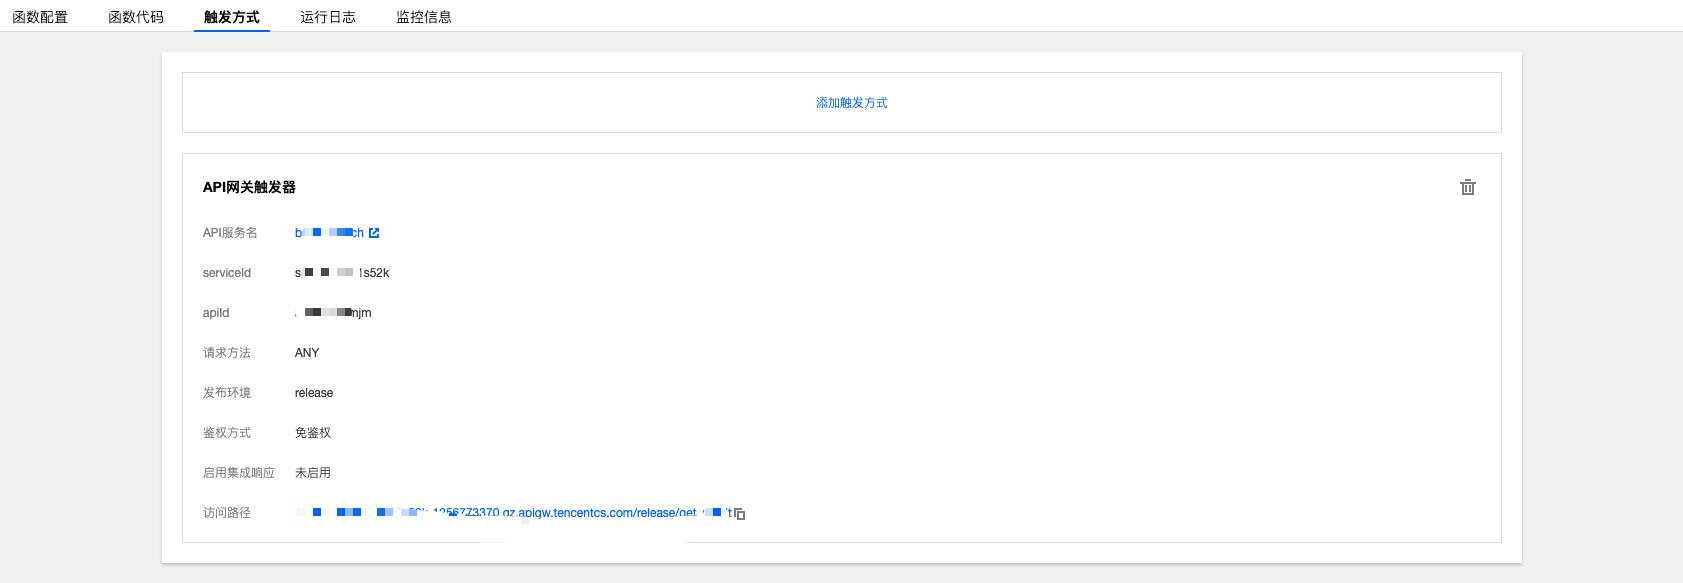The width and height of the screenshot is (1683, 583).
Task: Click the 鉴权方式 label
Action: pos(227,433)
